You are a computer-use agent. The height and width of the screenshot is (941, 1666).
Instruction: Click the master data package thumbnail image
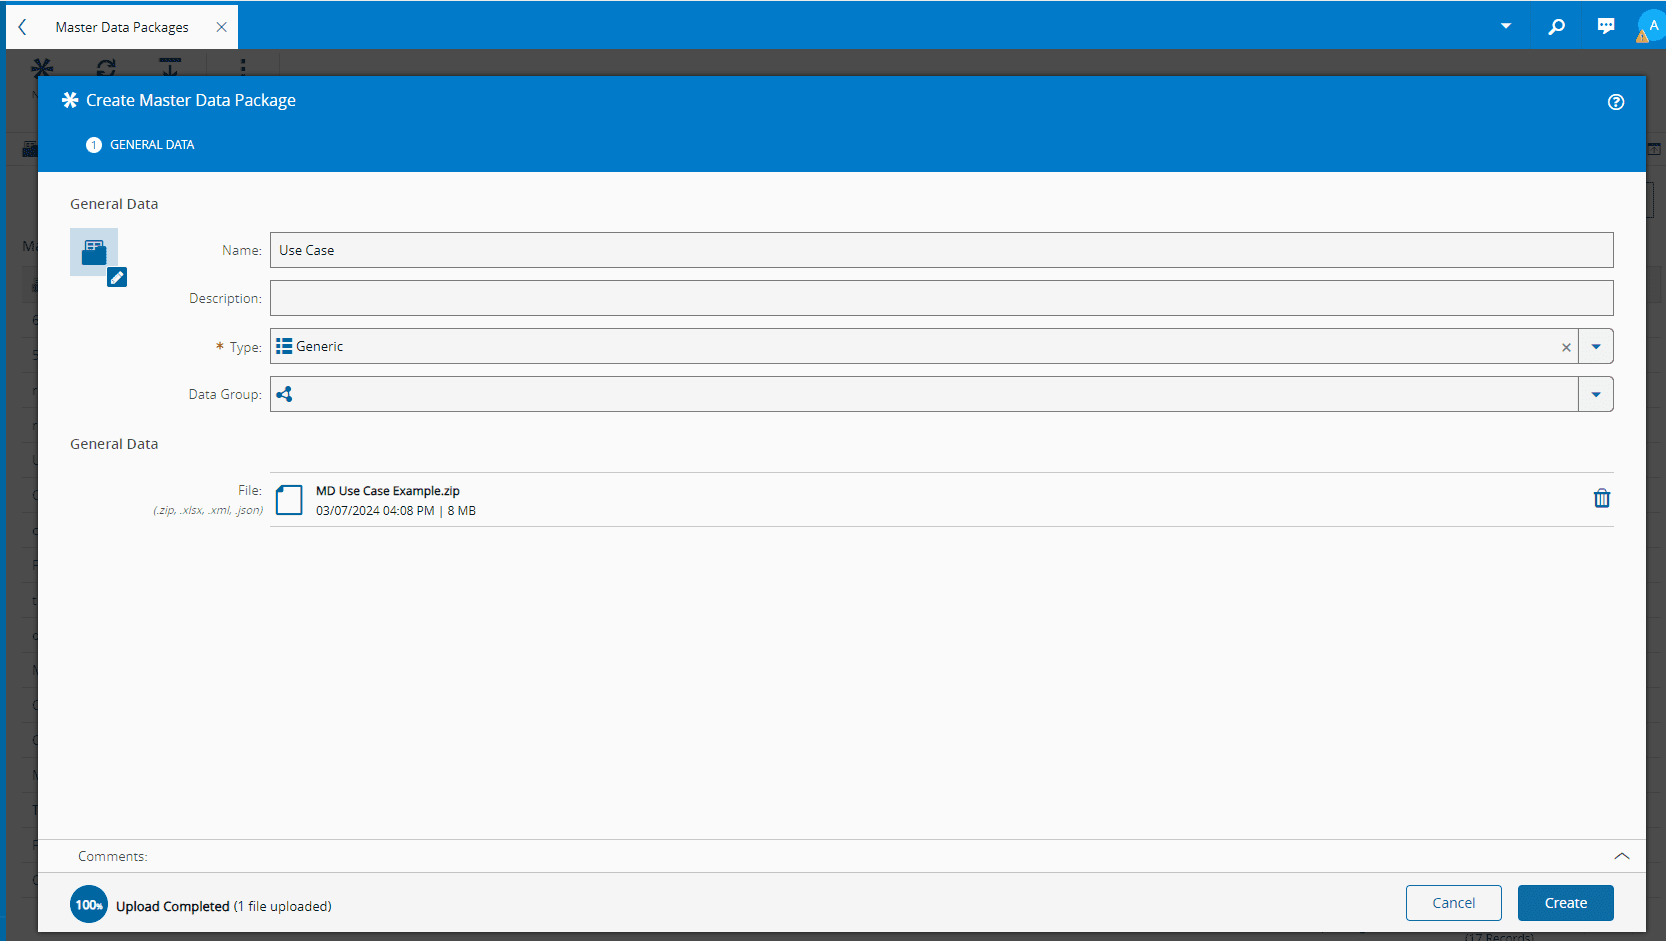pyautogui.click(x=94, y=252)
